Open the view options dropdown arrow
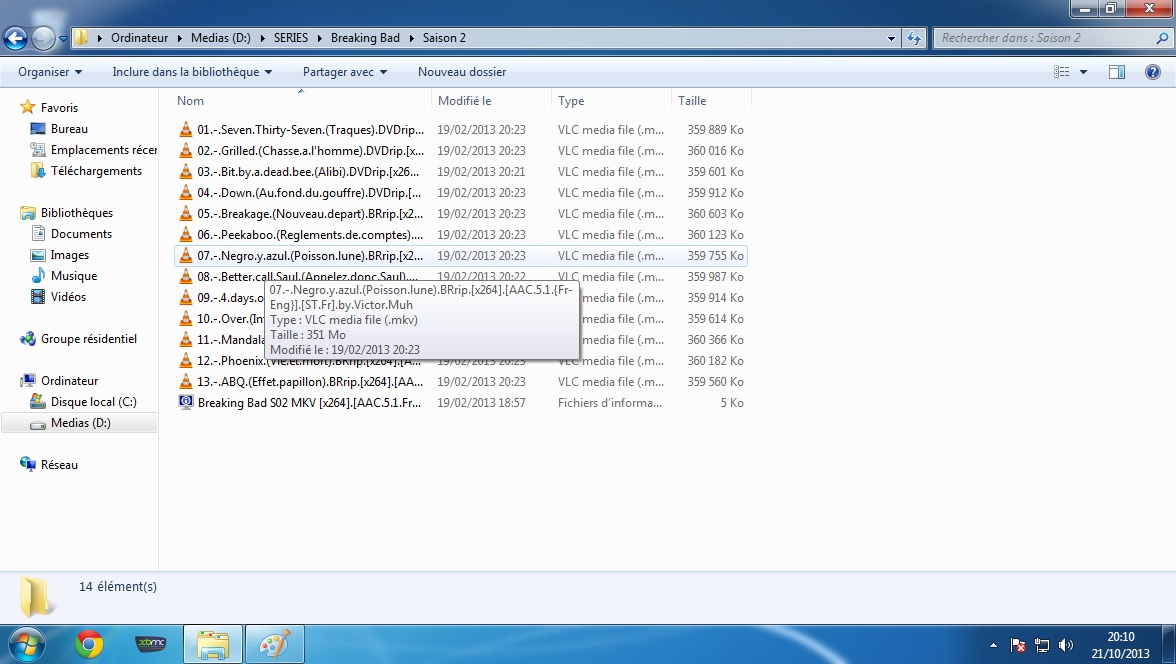Image resolution: width=1176 pixels, height=664 pixels. (x=1083, y=72)
